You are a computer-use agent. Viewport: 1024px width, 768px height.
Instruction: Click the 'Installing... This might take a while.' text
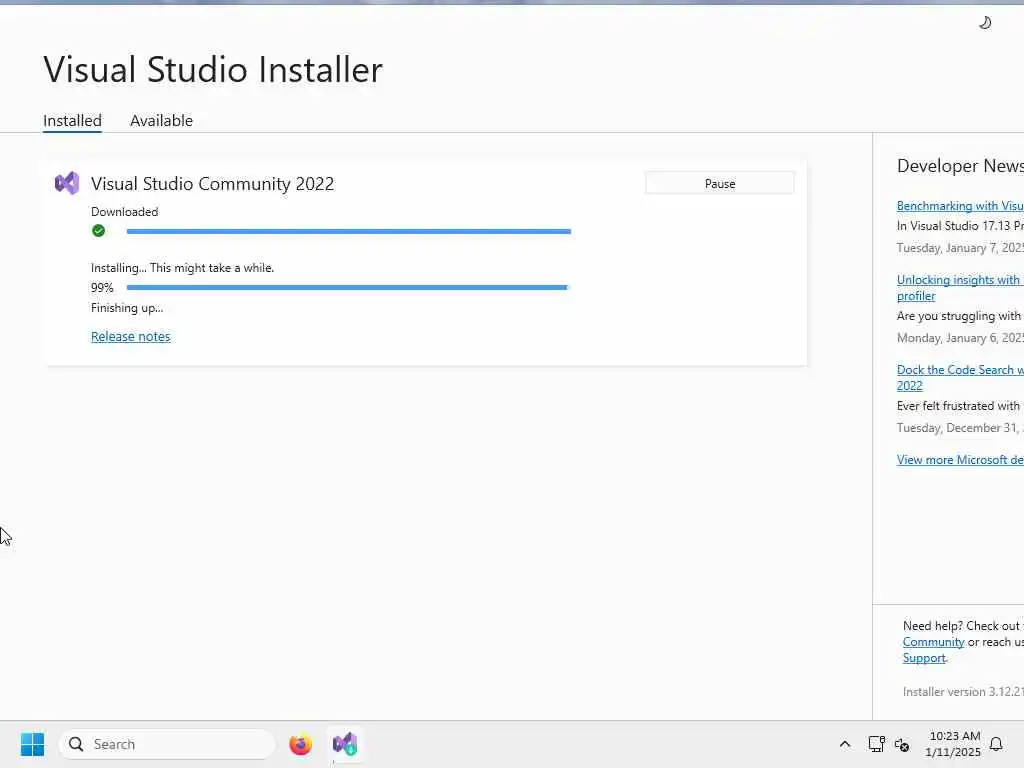[x=182, y=268]
